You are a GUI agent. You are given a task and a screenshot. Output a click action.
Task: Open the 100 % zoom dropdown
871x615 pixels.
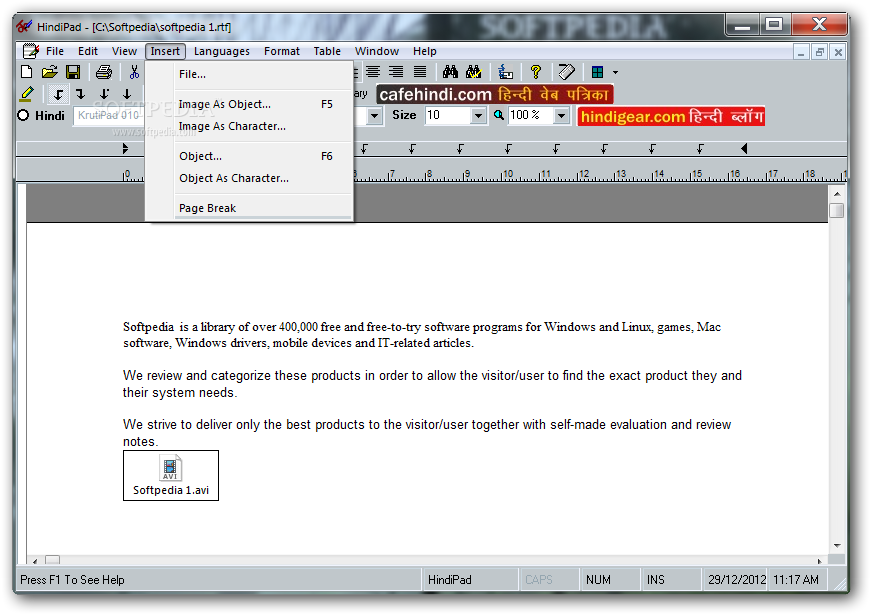(x=562, y=116)
